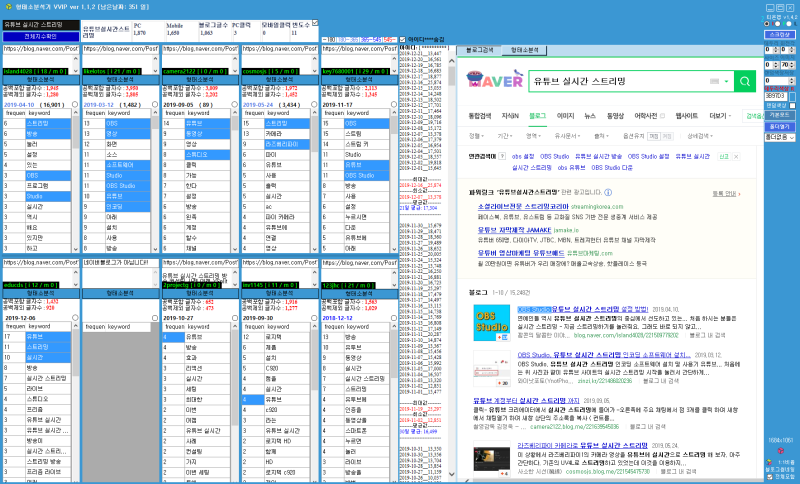800x484 pixels.
Task: Click the 2019-04-10 date in island4028 panel
Action: [19, 105]
